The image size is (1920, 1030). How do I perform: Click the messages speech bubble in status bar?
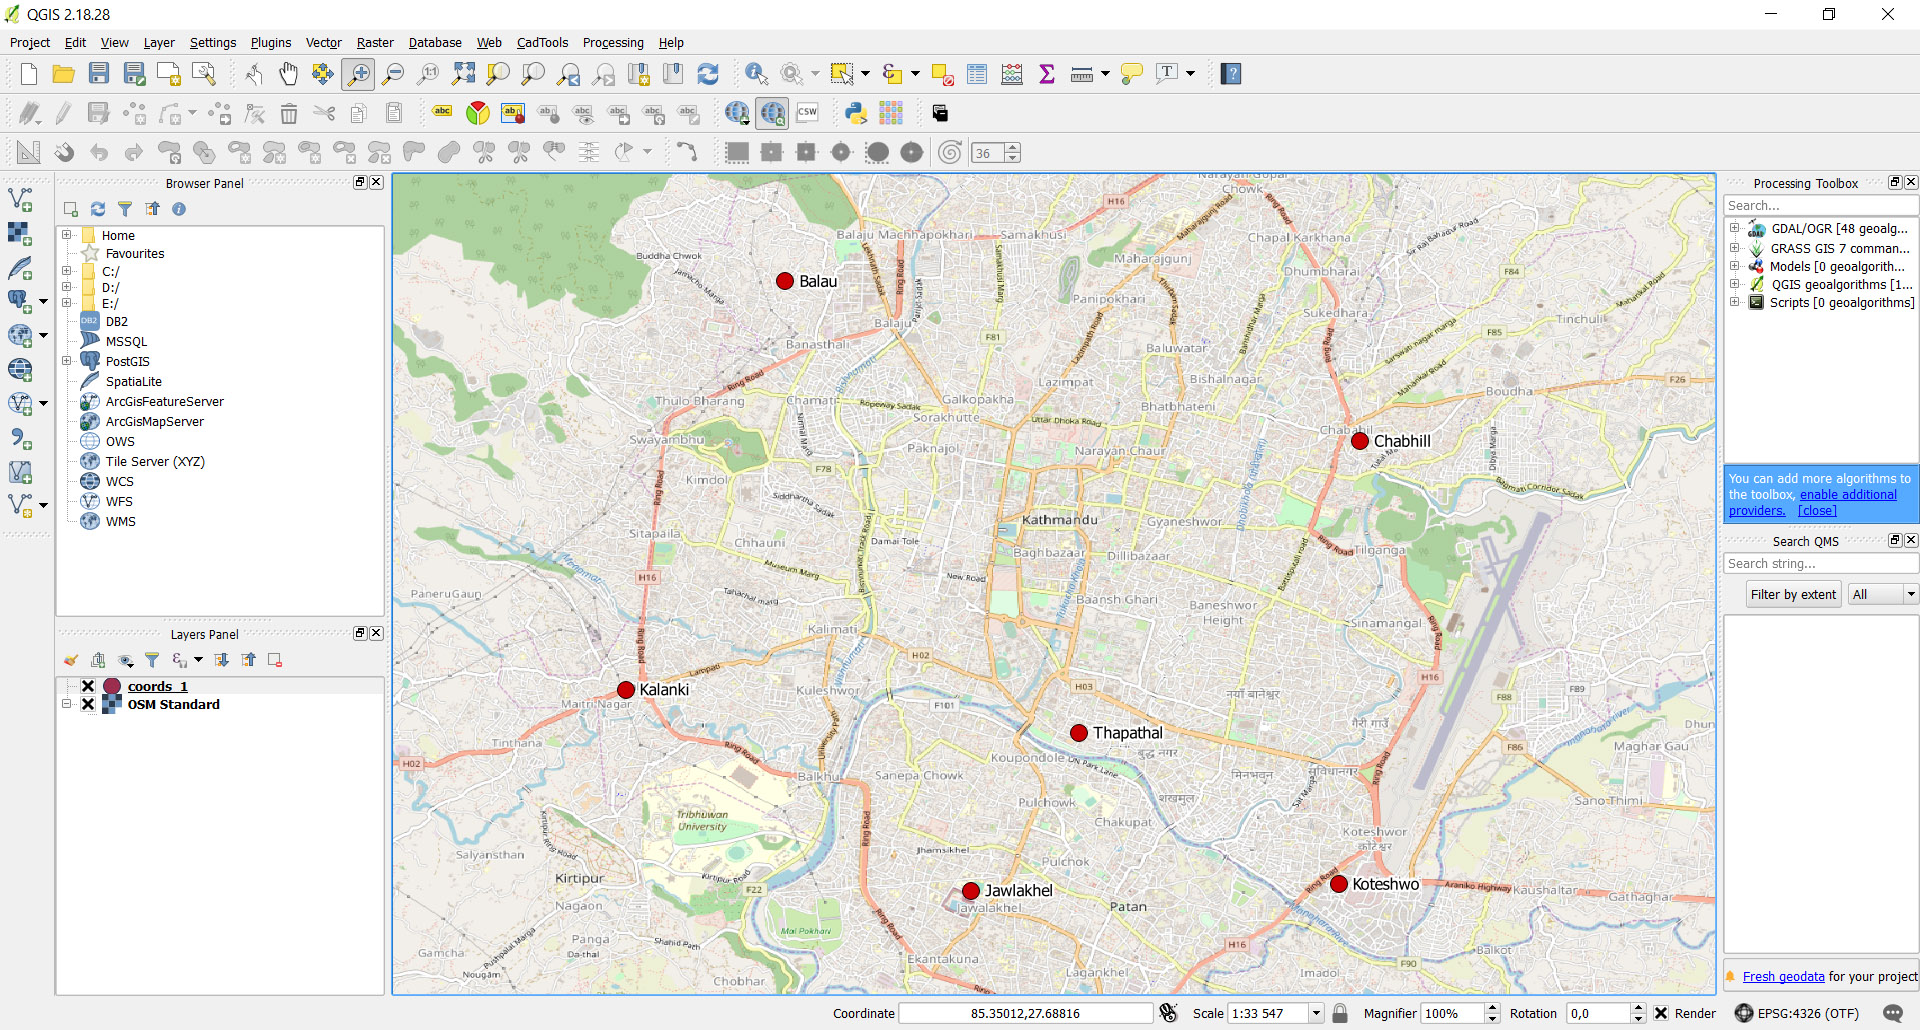(1893, 1013)
